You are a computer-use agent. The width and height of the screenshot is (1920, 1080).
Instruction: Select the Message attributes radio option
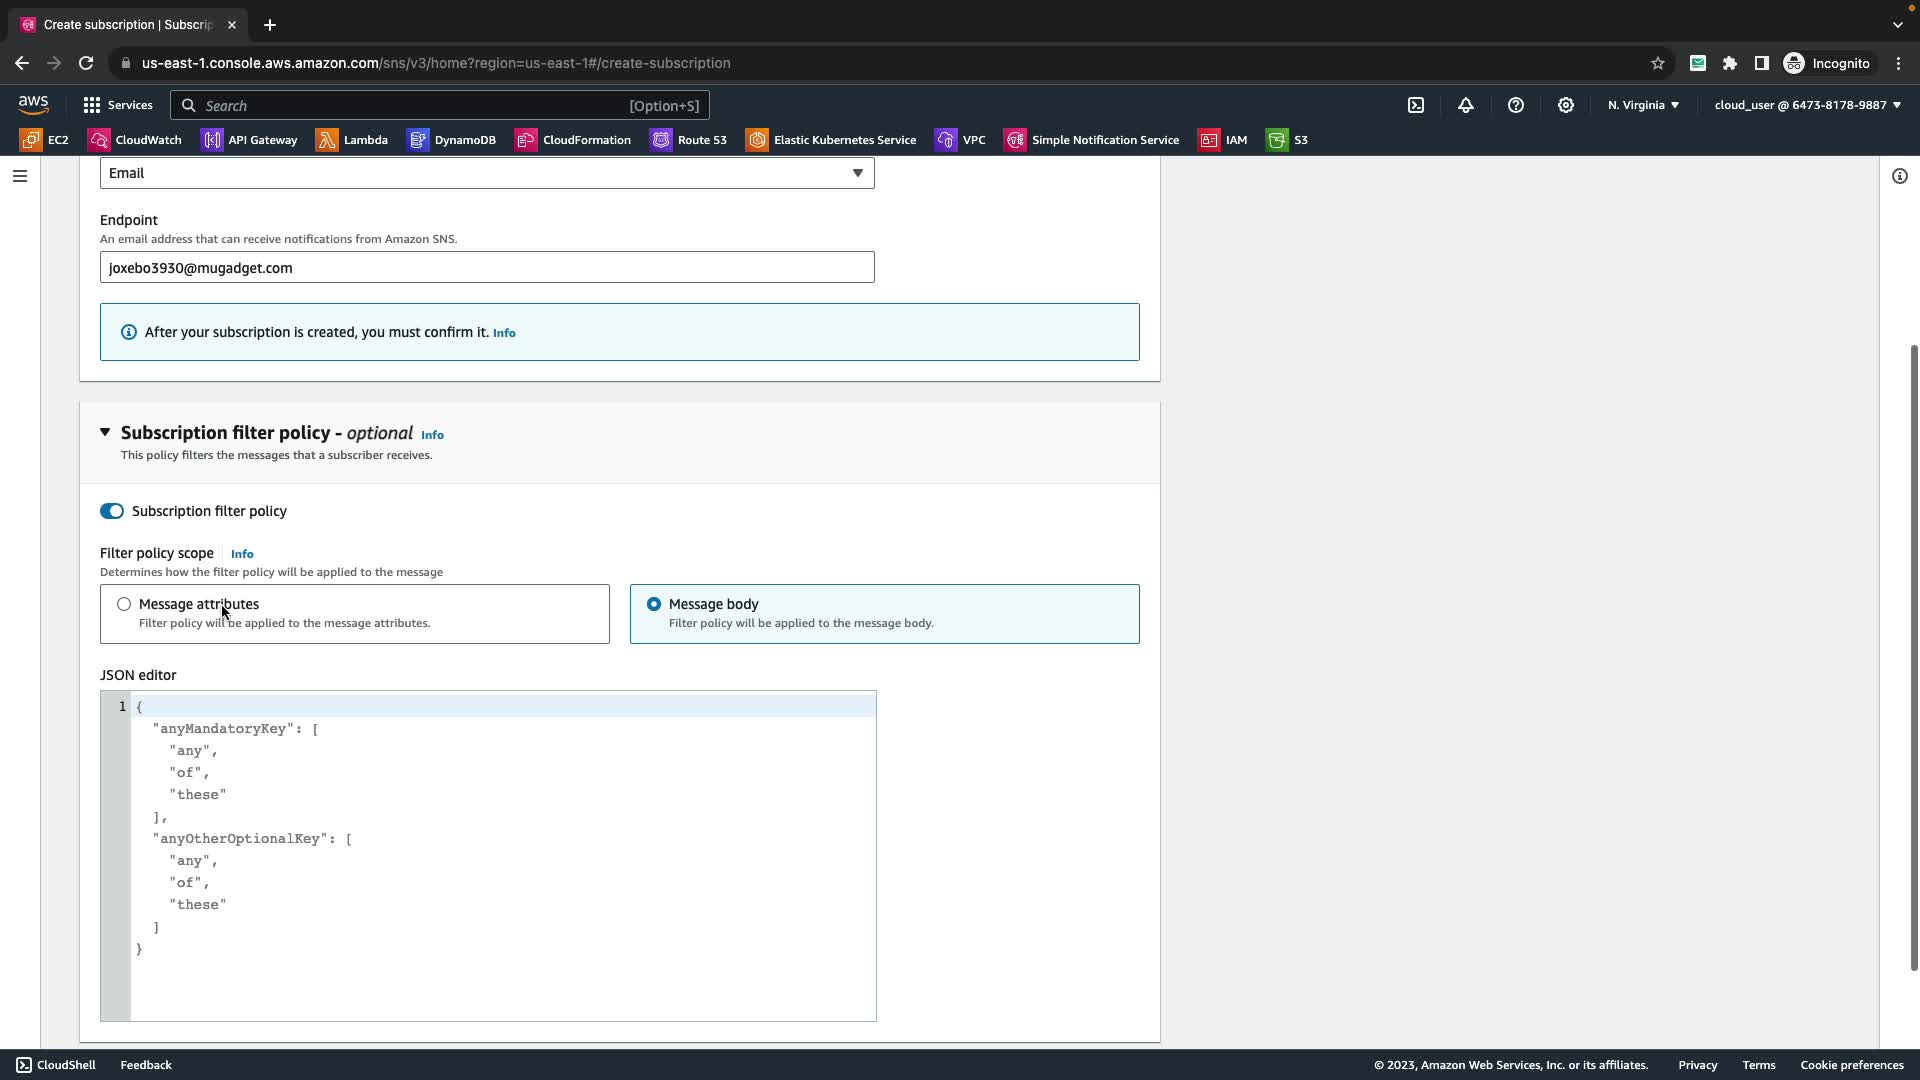point(124,604)
